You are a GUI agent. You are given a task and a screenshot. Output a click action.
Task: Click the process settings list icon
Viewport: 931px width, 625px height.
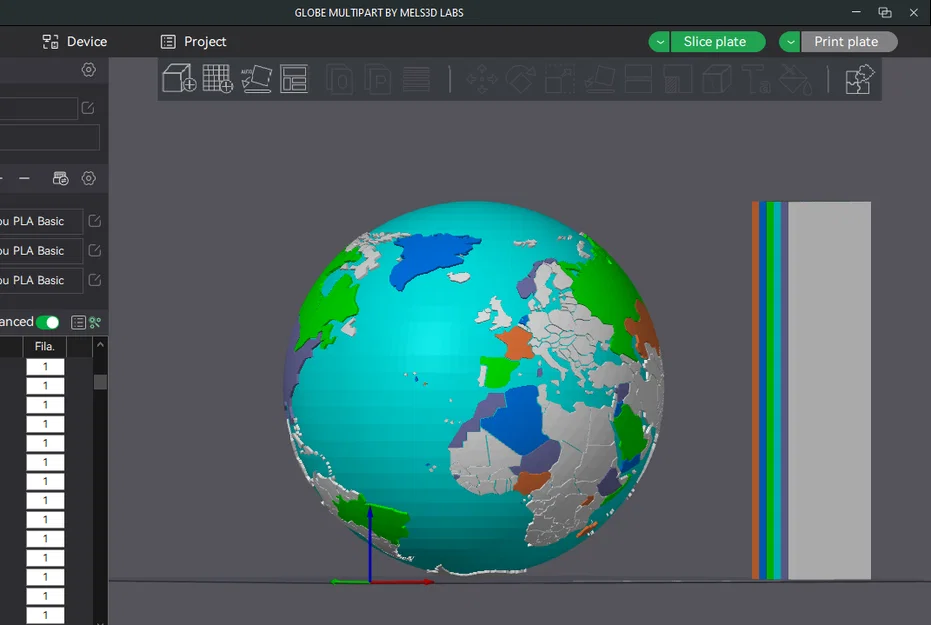point(78,322)
